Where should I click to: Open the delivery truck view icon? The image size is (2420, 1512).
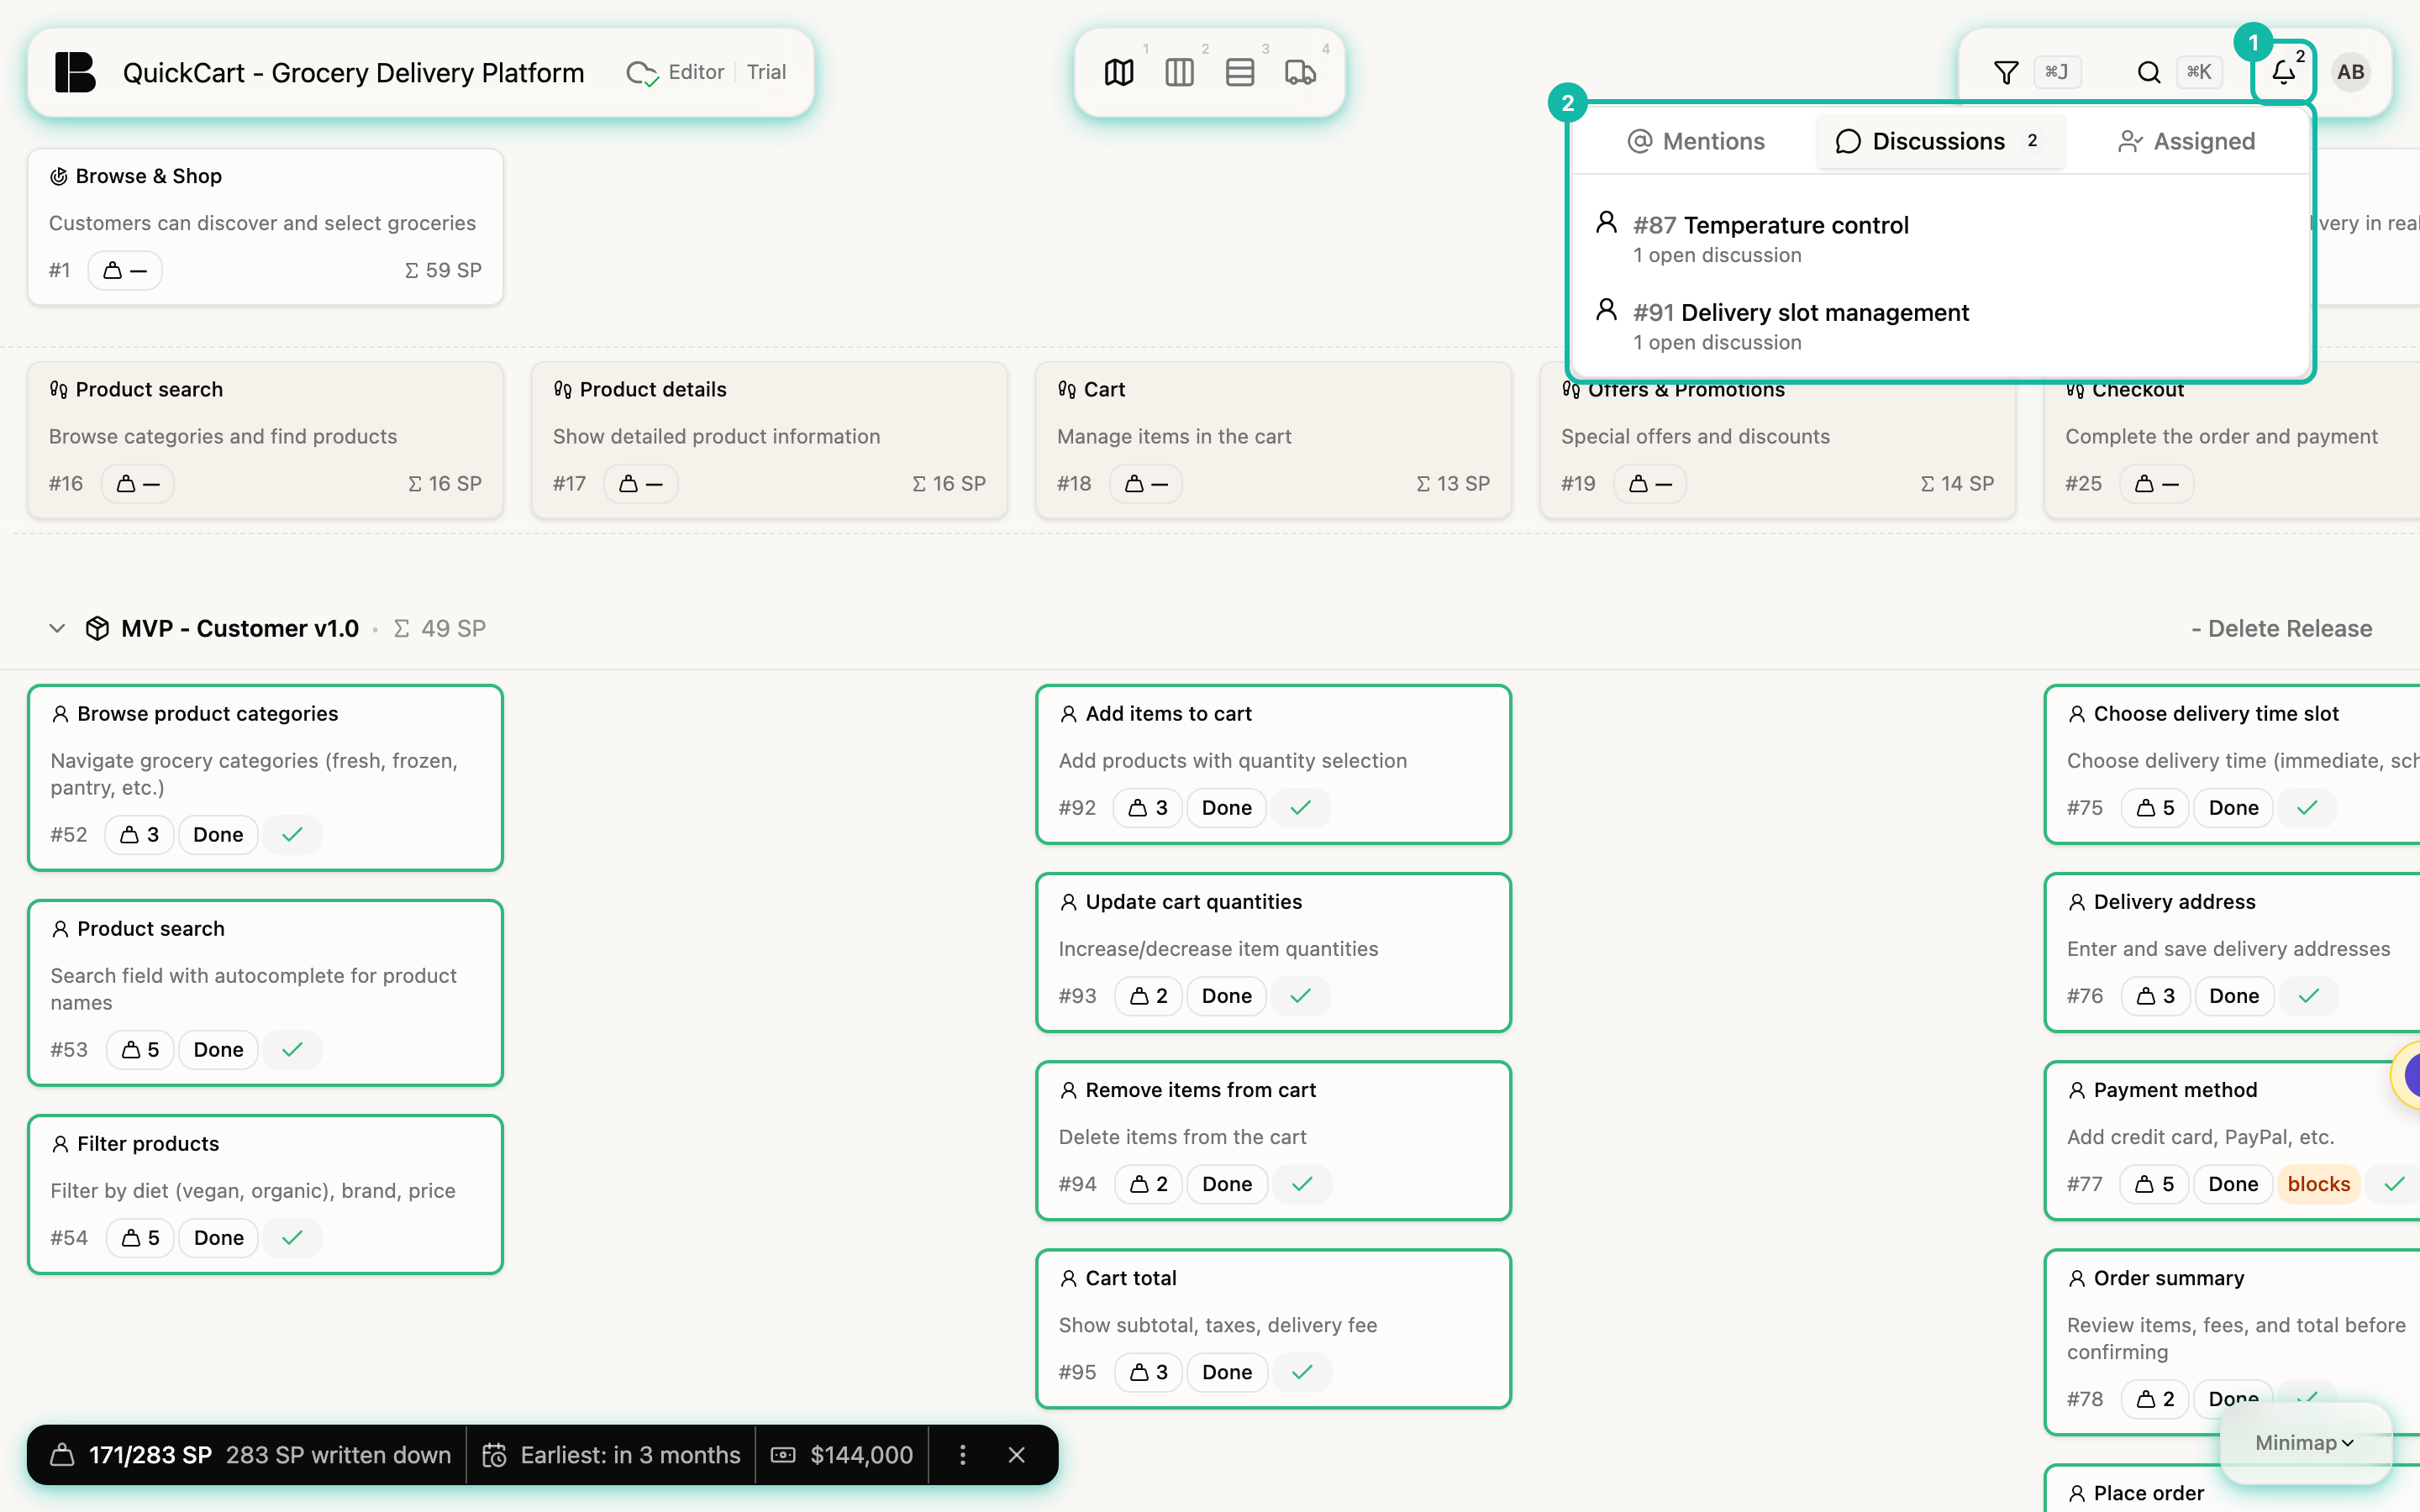[1300, 72]
